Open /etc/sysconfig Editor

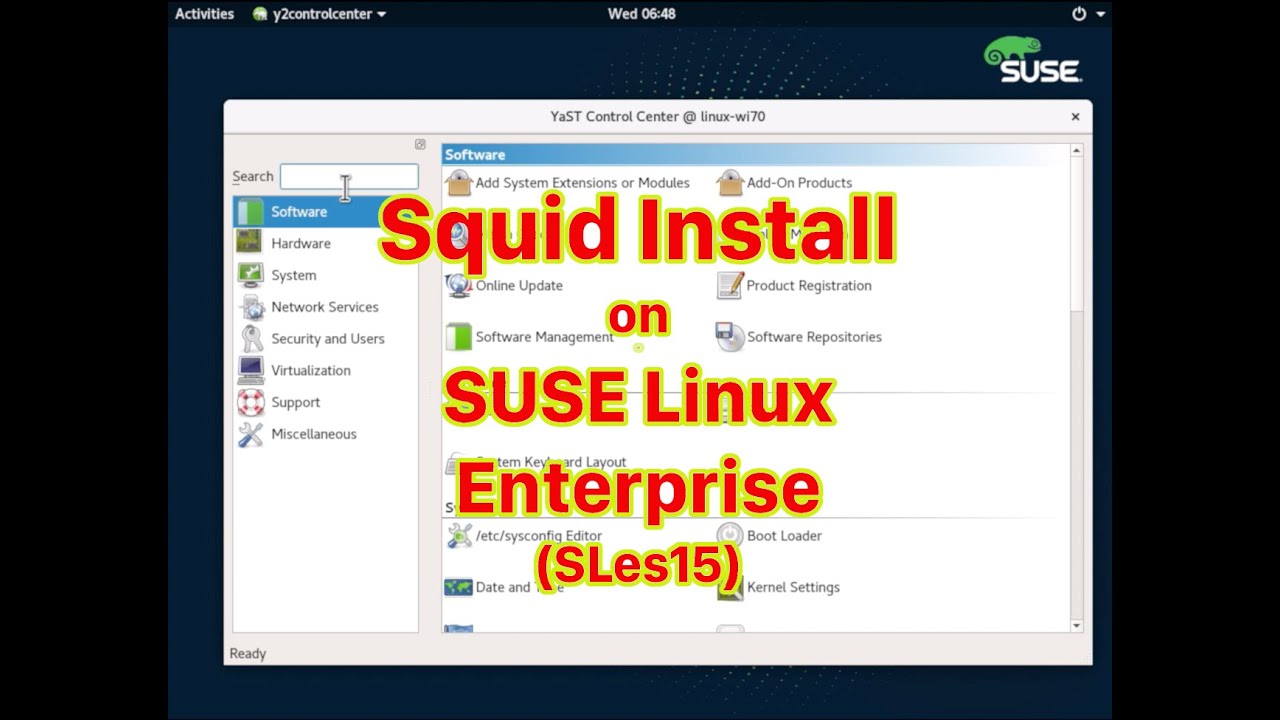(x=524, y=536)
